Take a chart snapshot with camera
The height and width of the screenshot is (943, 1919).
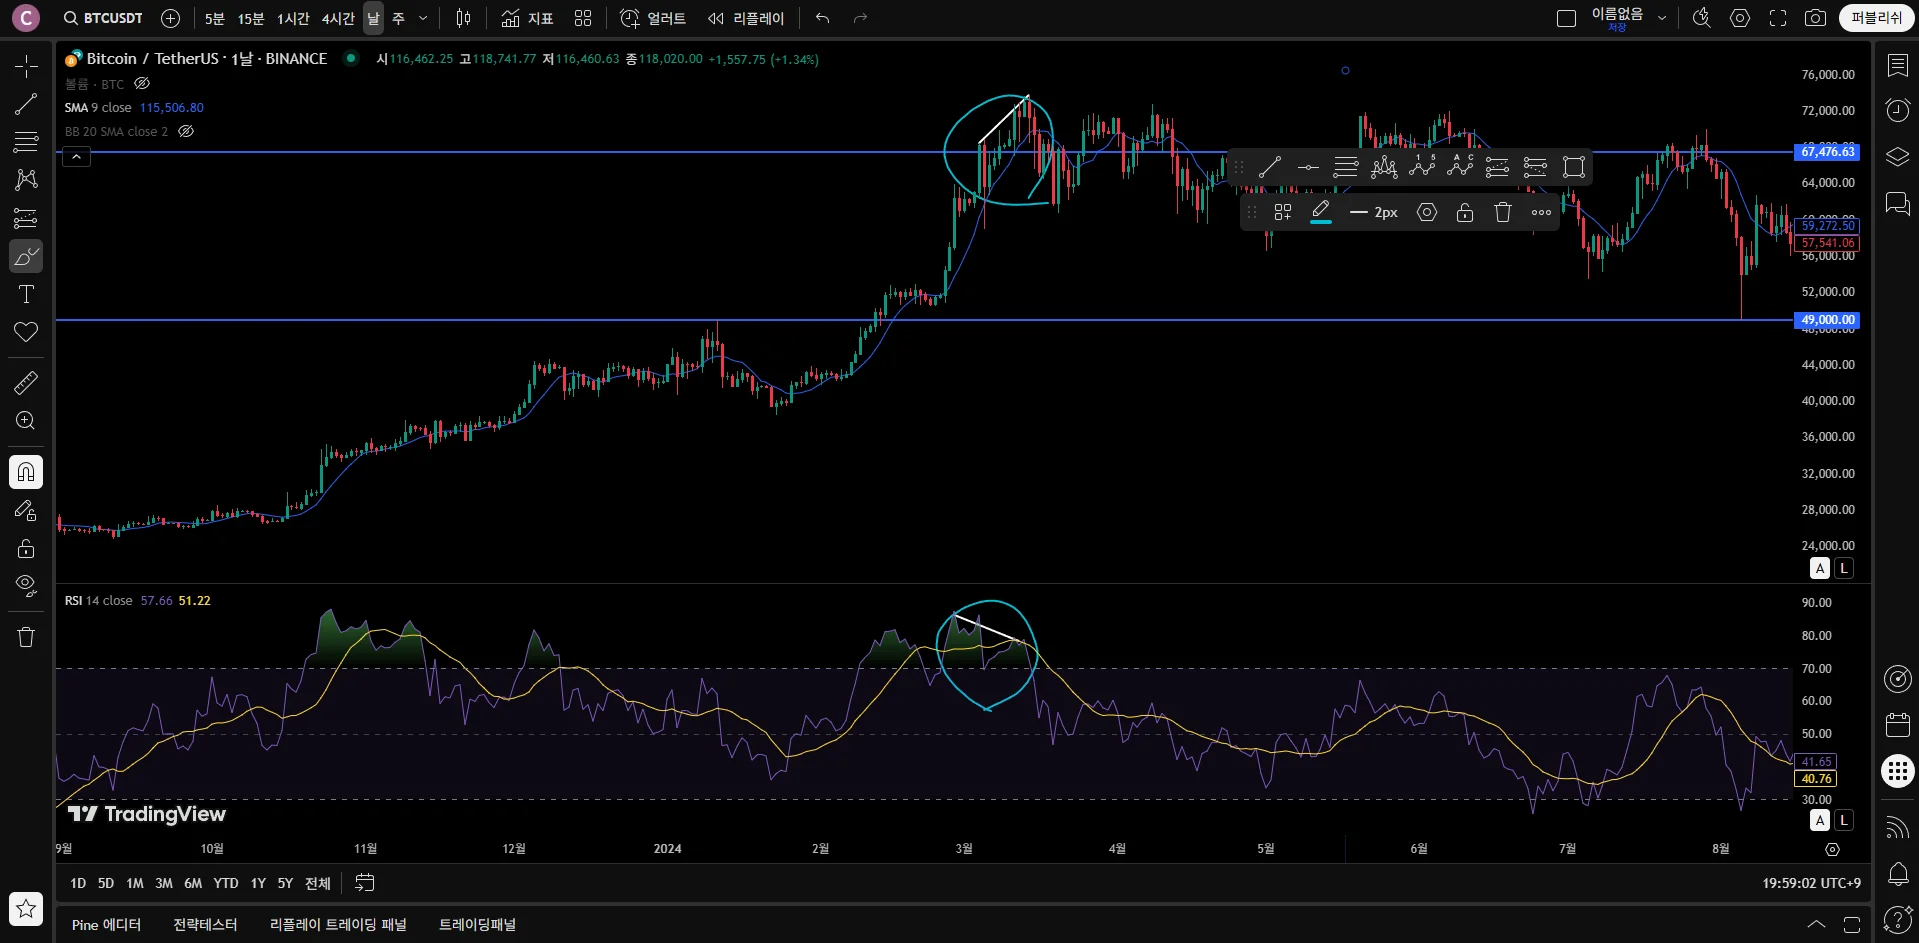1815,18
